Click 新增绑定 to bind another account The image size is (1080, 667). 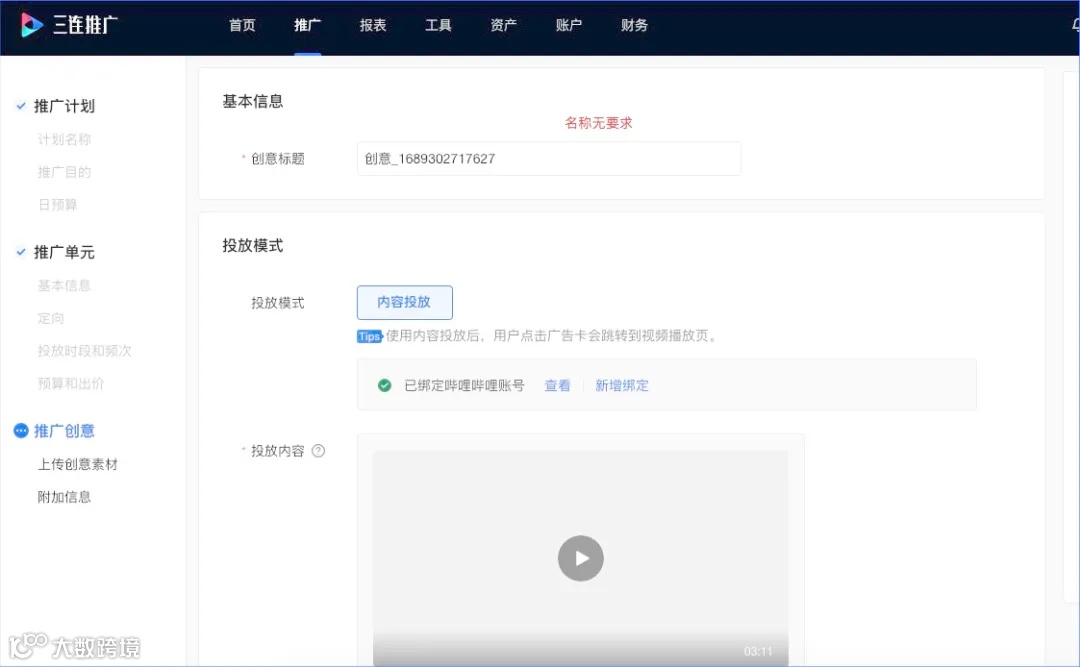622,384
